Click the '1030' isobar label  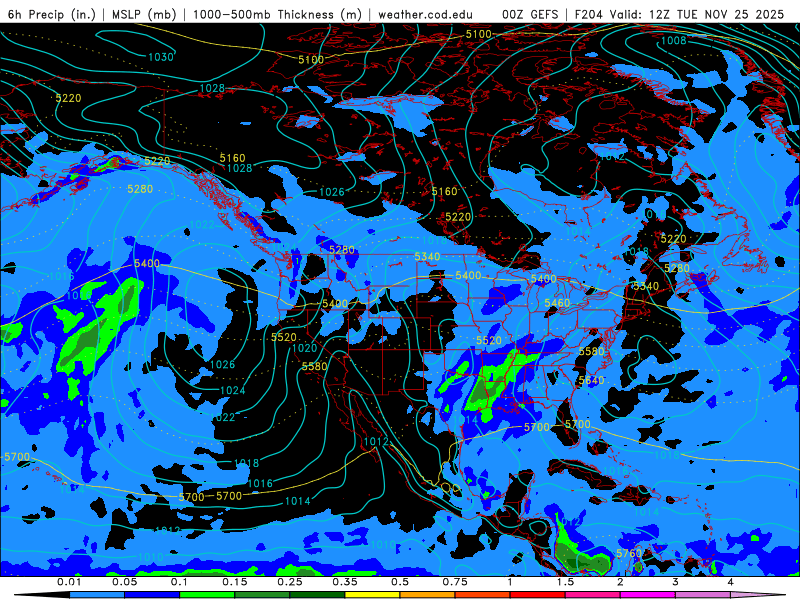[x=161, y=57]
